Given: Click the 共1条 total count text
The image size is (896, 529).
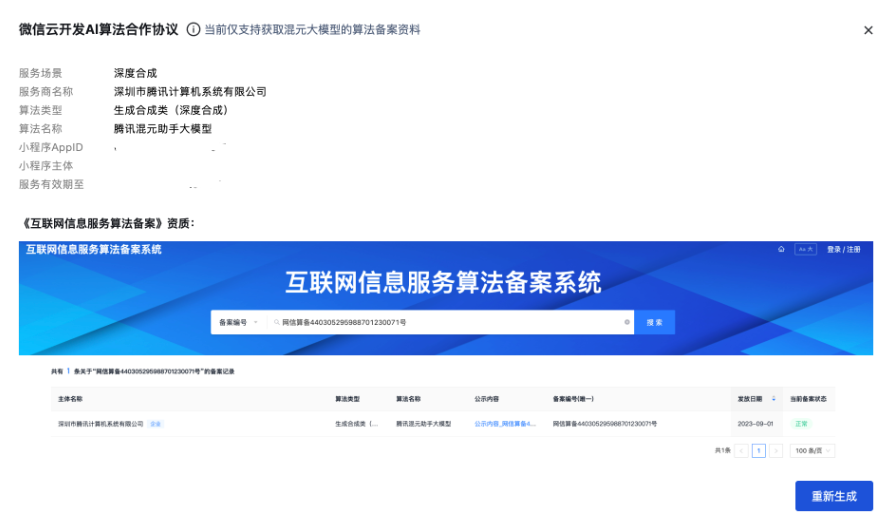Looking at the screenshot, I should (x=722, y=451).
